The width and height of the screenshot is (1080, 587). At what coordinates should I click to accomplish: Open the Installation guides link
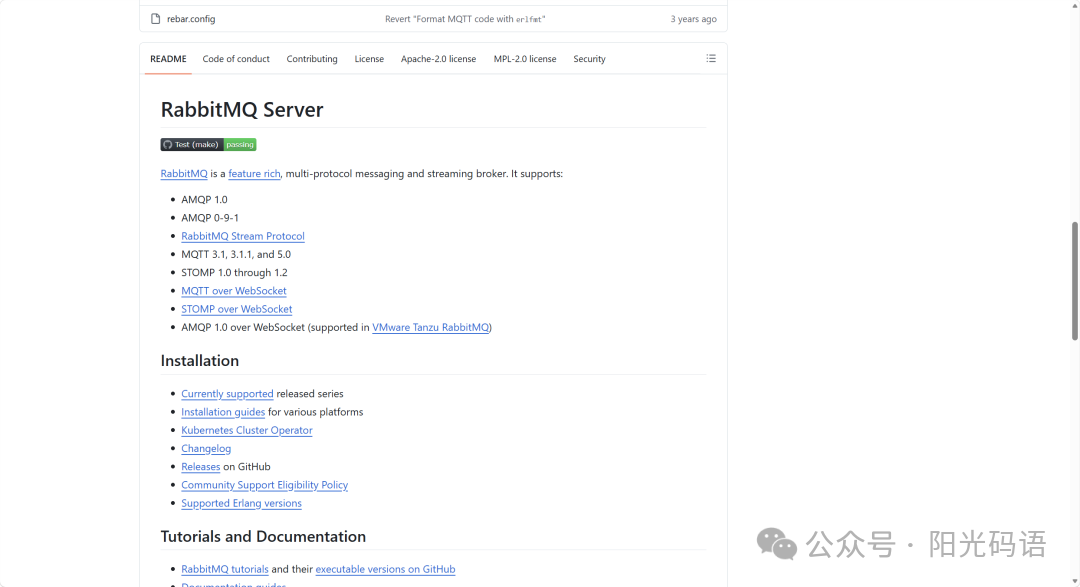[x=223, y=411]
